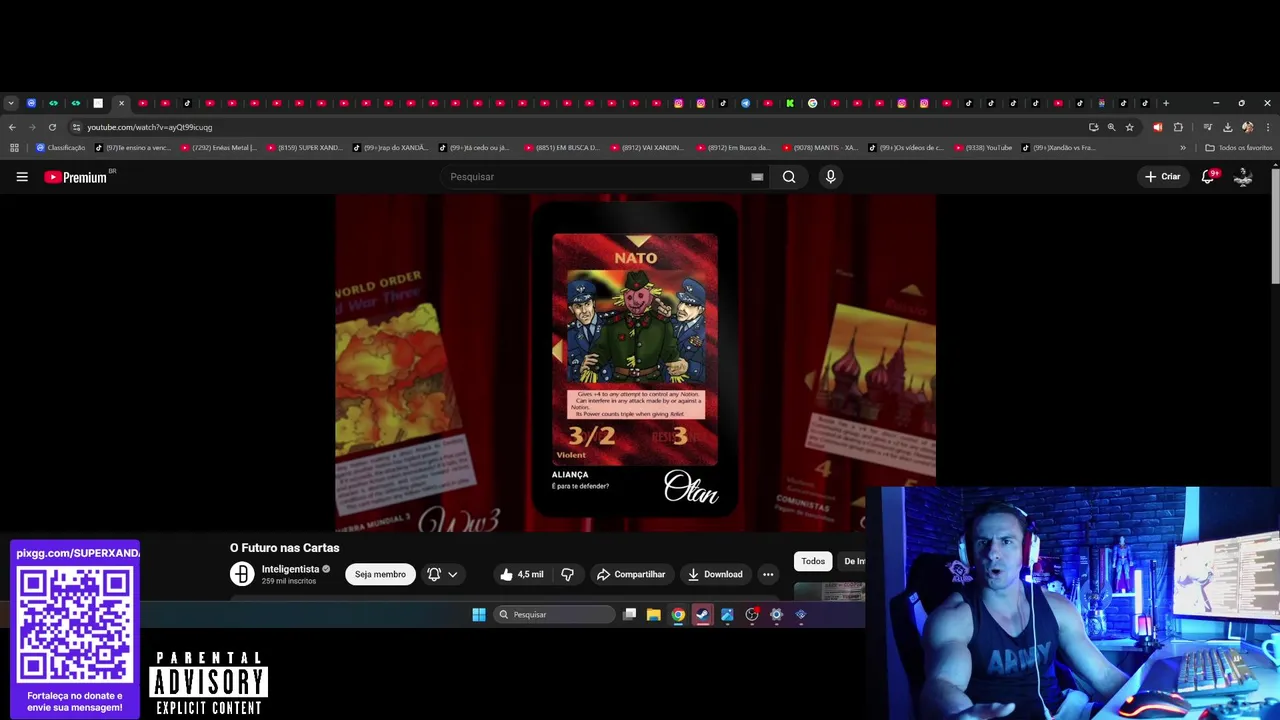Click the browser forward arrow

tap(32, 127)
